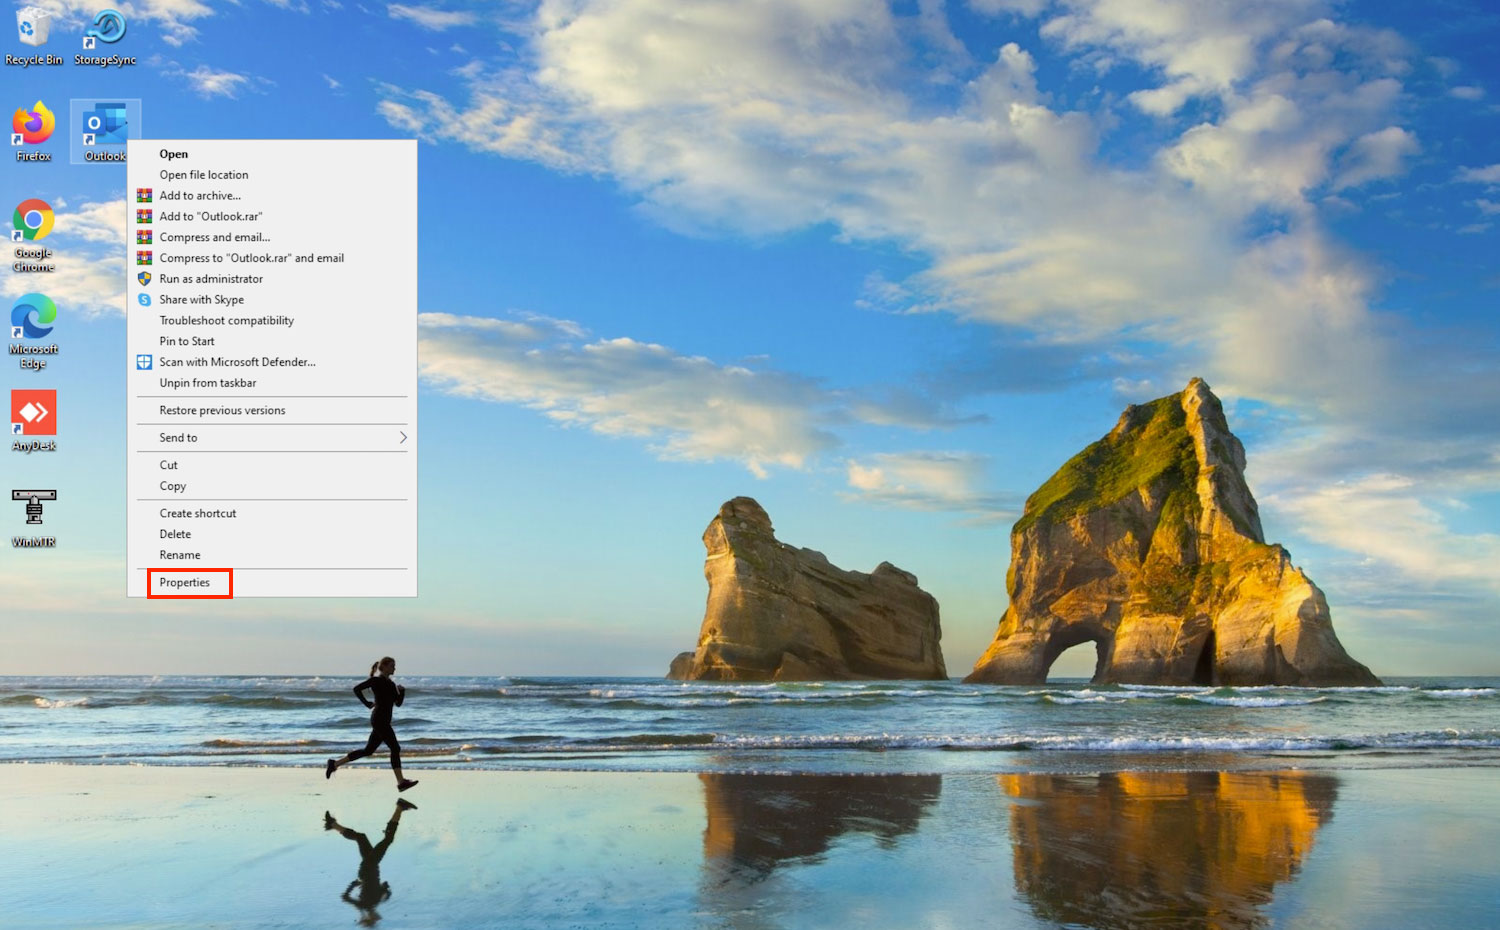Open the Recycle Bin desktop icon
The width and height of the screenshot is (1500, 930).
coord(33,30)
